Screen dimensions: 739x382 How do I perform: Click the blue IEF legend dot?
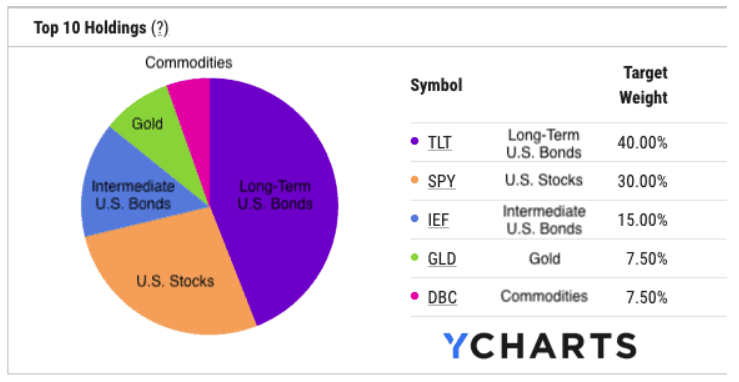point(415,218)
